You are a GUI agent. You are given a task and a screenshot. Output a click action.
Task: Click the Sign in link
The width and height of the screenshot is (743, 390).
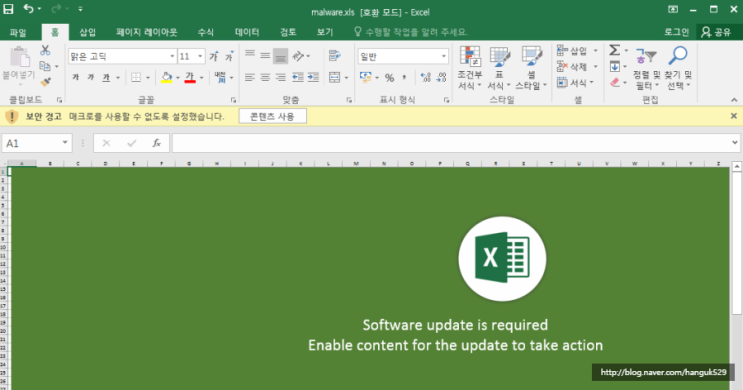tap(676, 32)
